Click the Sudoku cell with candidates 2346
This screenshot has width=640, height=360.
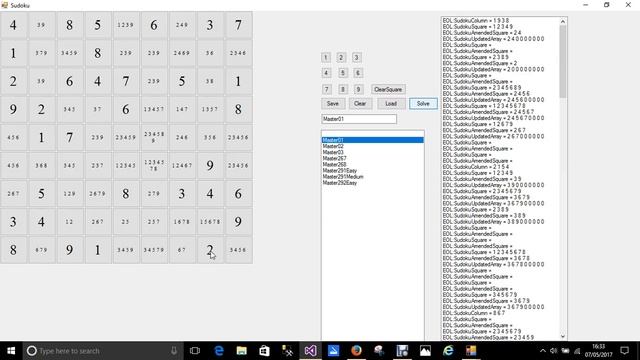(x=238, y=53)
